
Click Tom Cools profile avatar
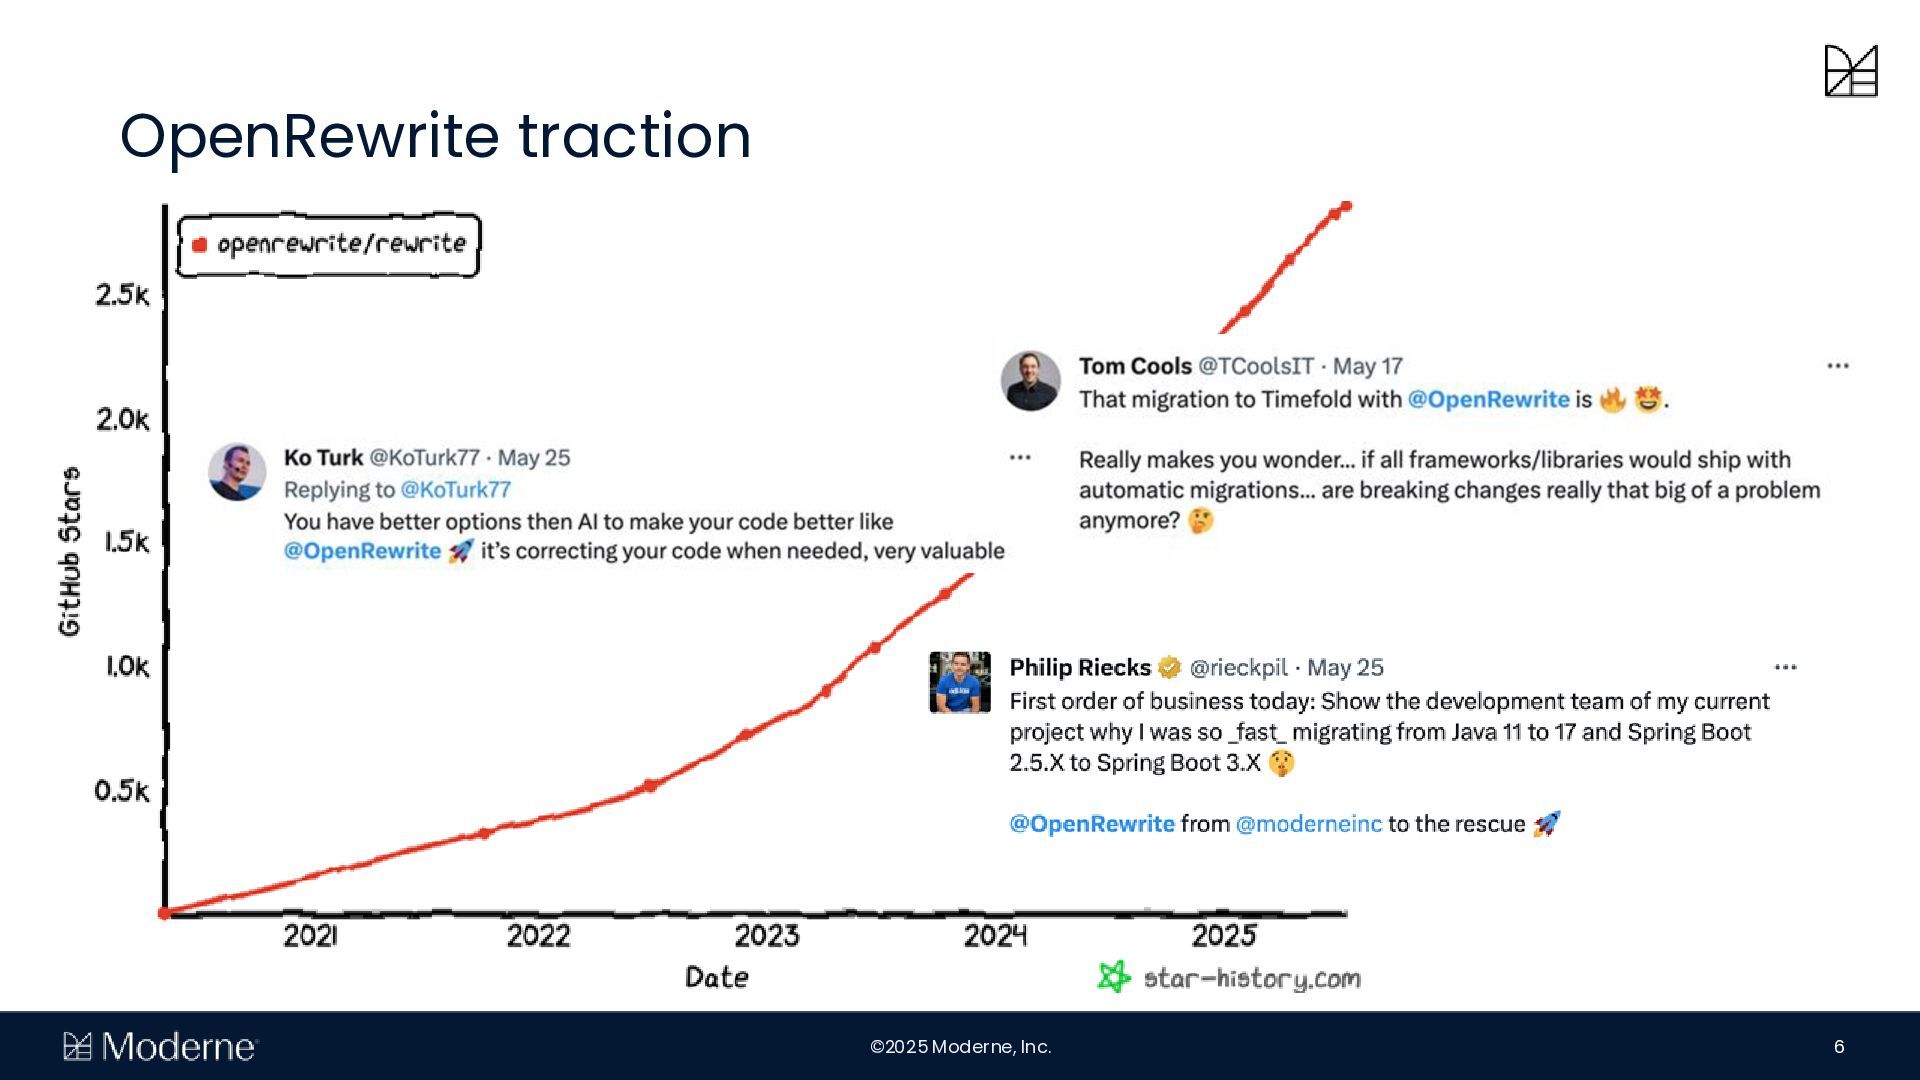coord(1030,381)
